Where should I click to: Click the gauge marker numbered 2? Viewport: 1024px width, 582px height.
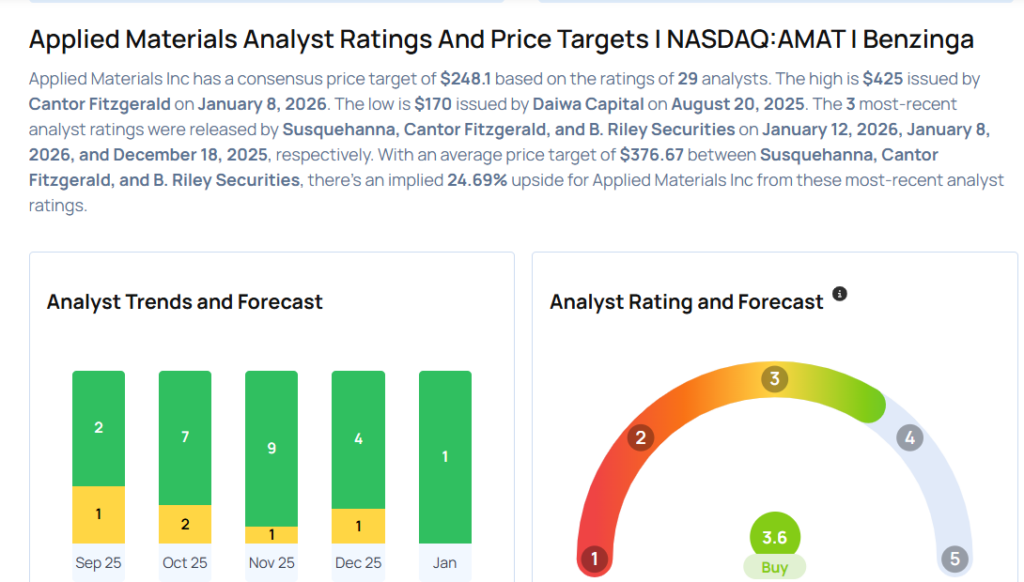tap(640, 437)
